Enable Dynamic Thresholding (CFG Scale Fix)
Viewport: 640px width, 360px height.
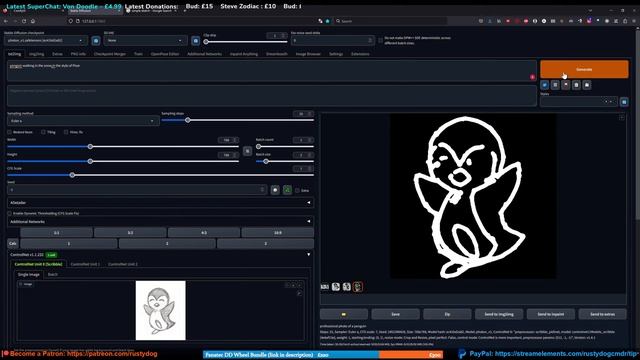coord(9,213)
